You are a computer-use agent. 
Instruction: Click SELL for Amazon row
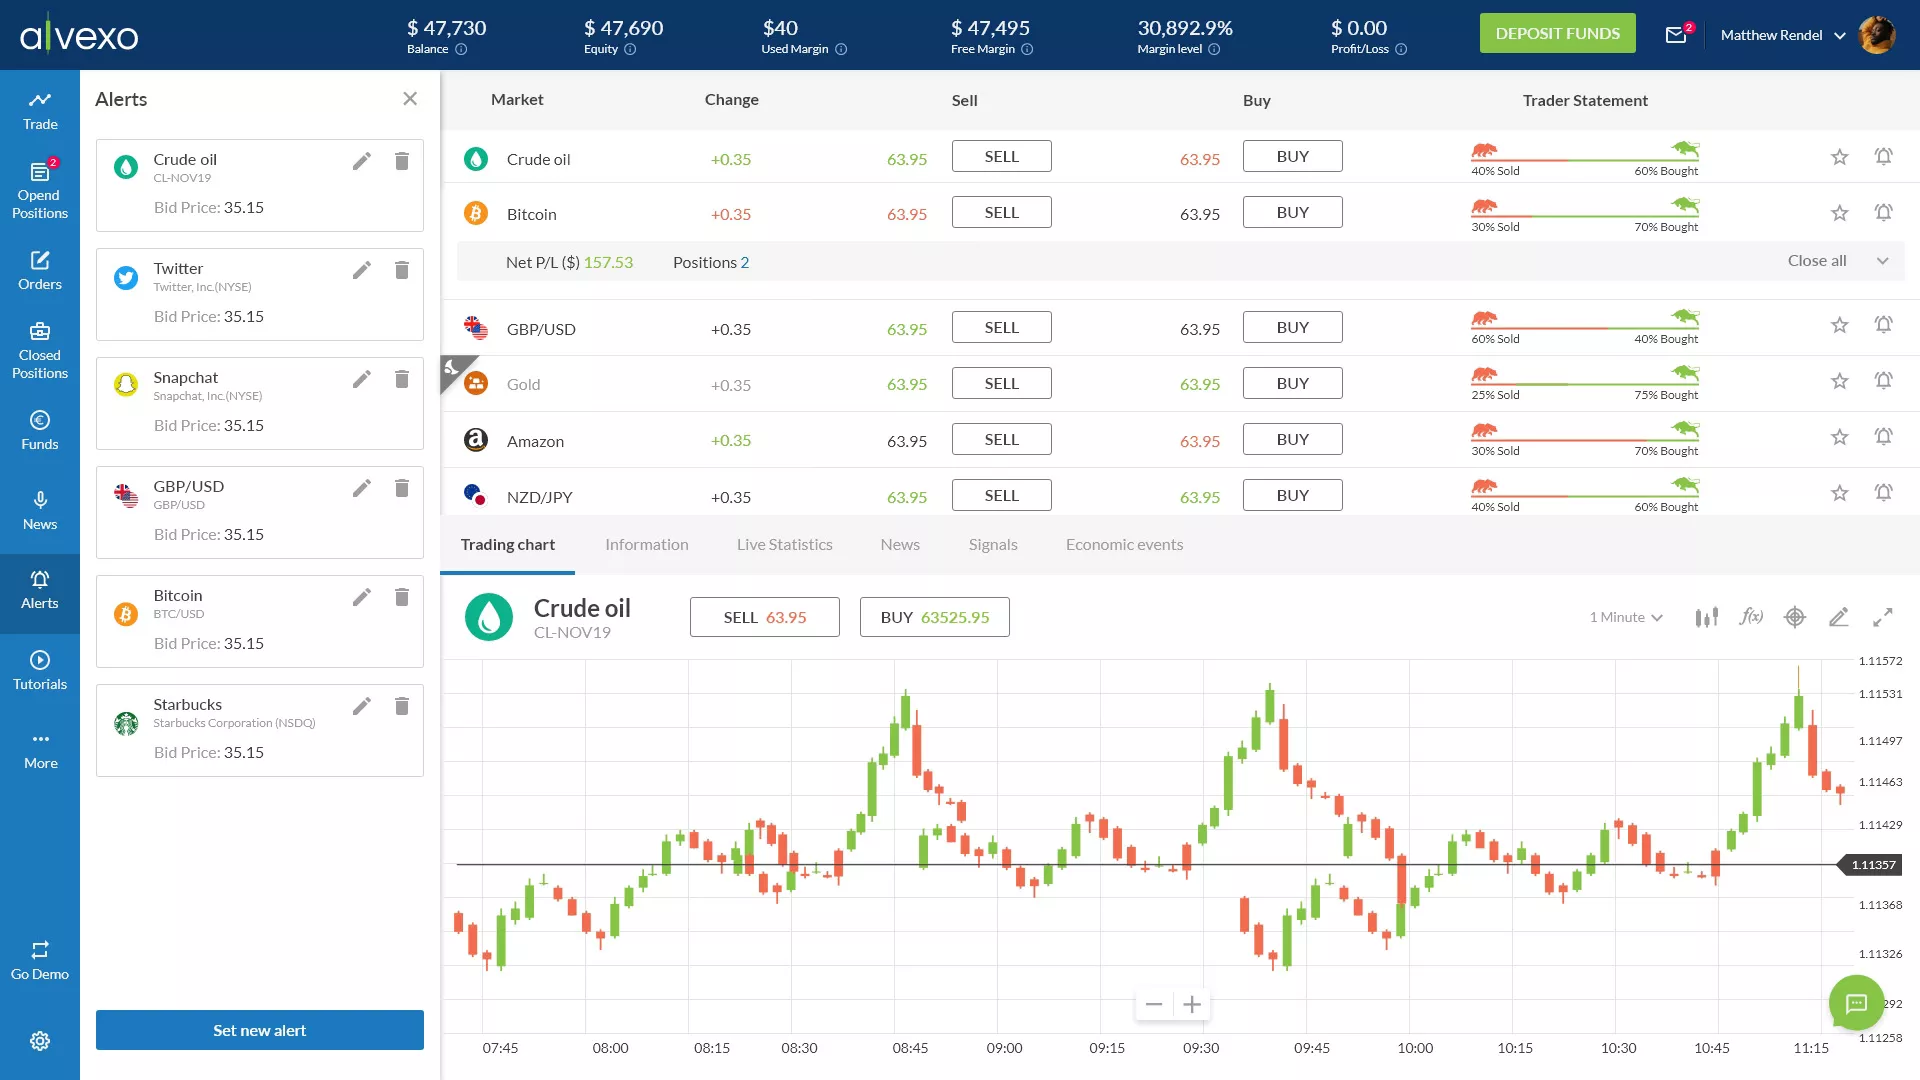pyautogui.click(x=1002, y=439)
